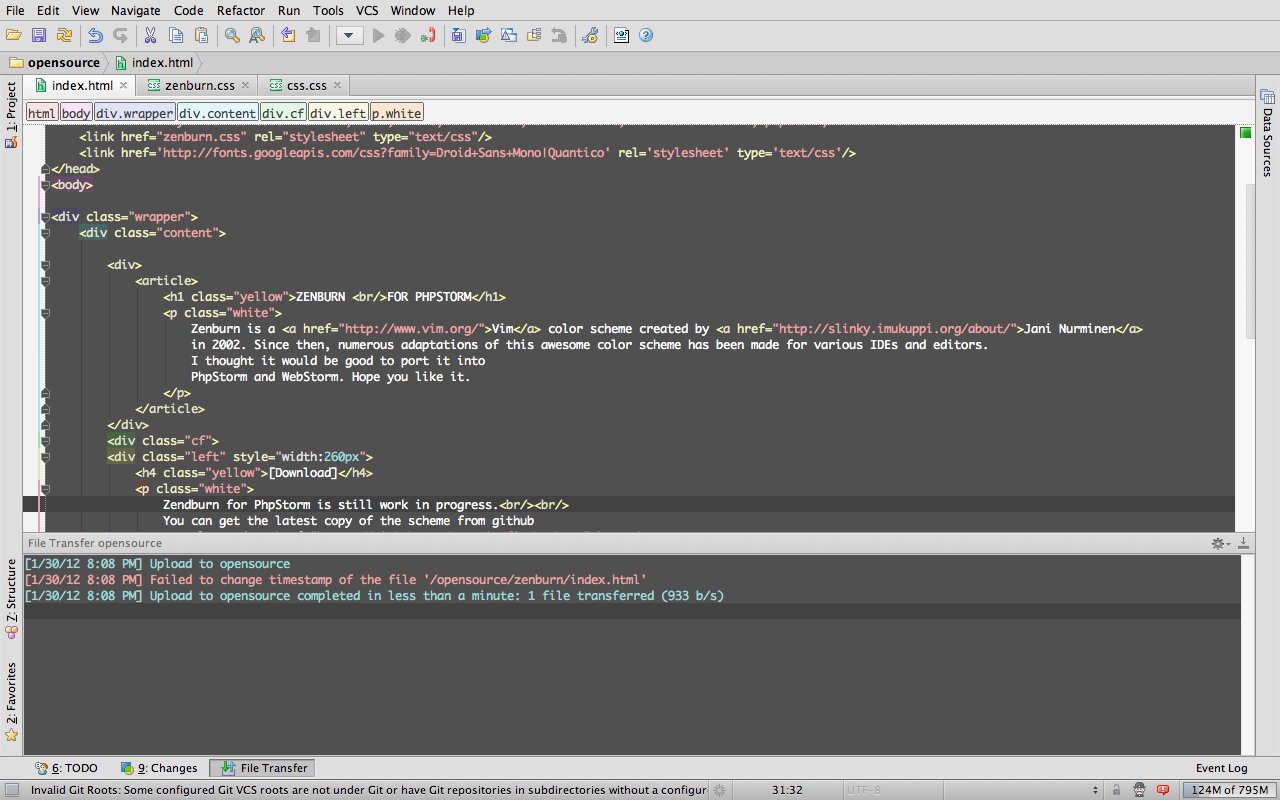
Task: Open the File Transfer panel gear icon
Action: click(1218, 543)
